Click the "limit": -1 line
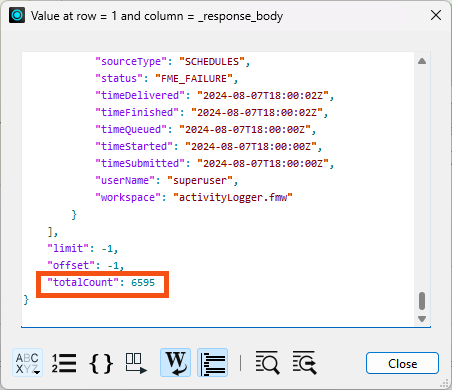This screenshot has width=452, height=390. (x=82, y=249)
